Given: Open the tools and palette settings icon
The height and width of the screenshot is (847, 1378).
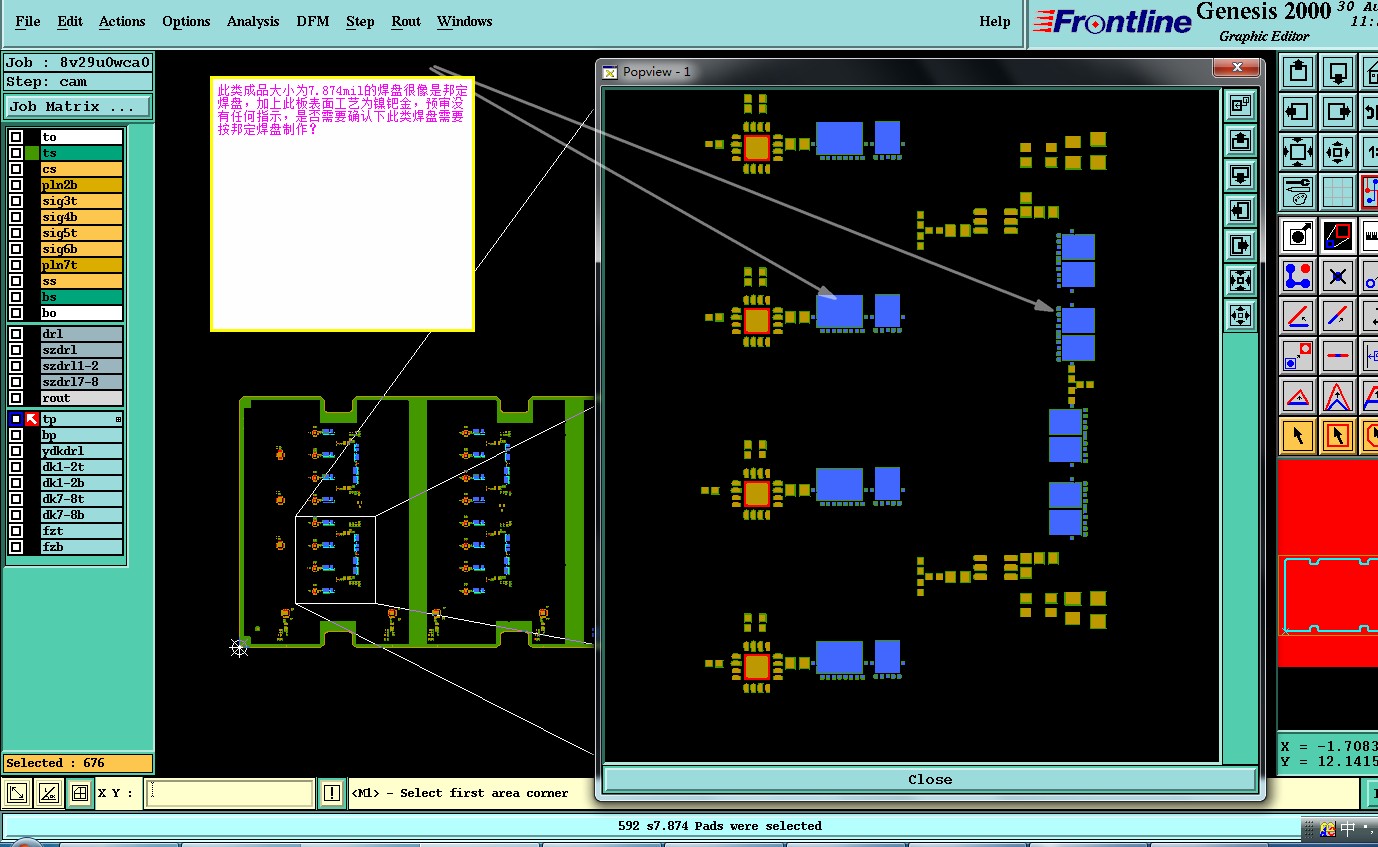Looking at the screenshot, I should (1298, 191).
